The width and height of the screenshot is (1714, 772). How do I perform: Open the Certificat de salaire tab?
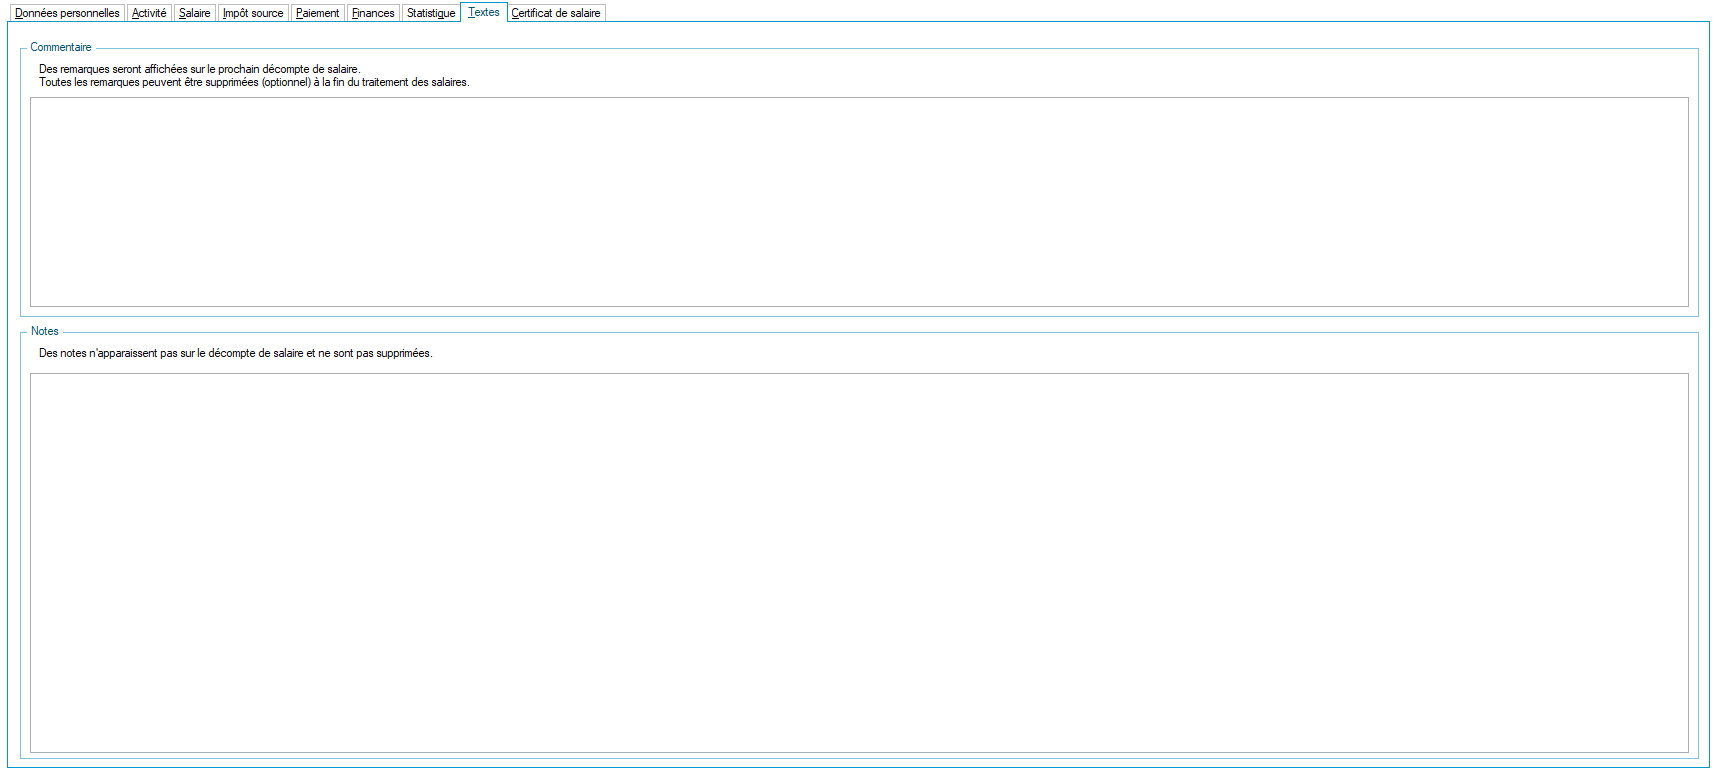point(556,13)
